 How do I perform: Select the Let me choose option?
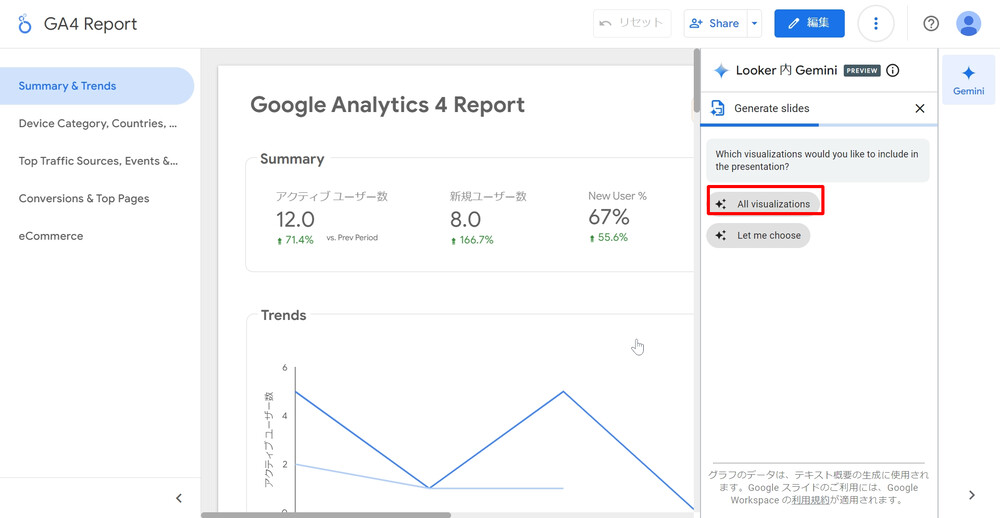(759, 236)
